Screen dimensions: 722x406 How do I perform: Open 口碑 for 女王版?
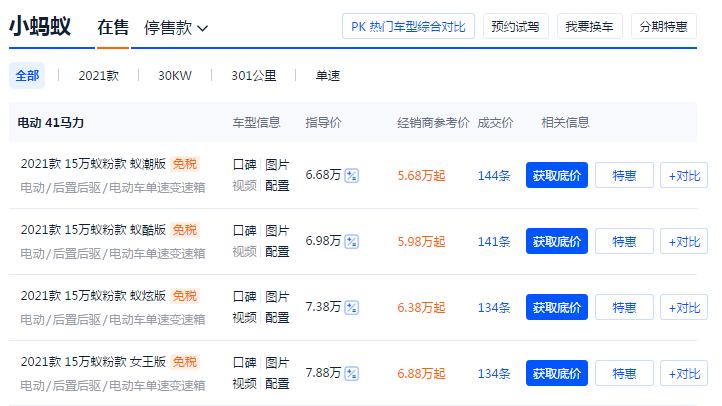tap(245, 363)
